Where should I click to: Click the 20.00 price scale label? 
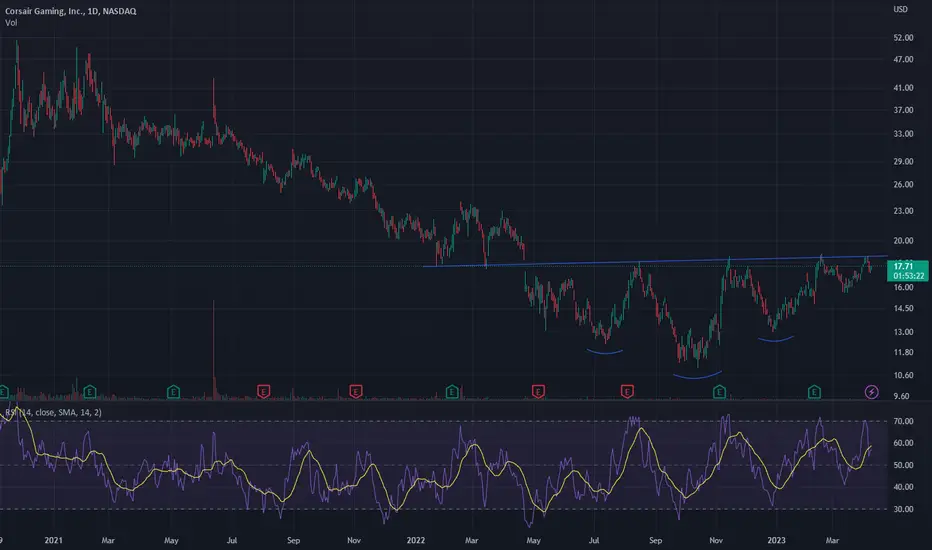tap(903, 241)
